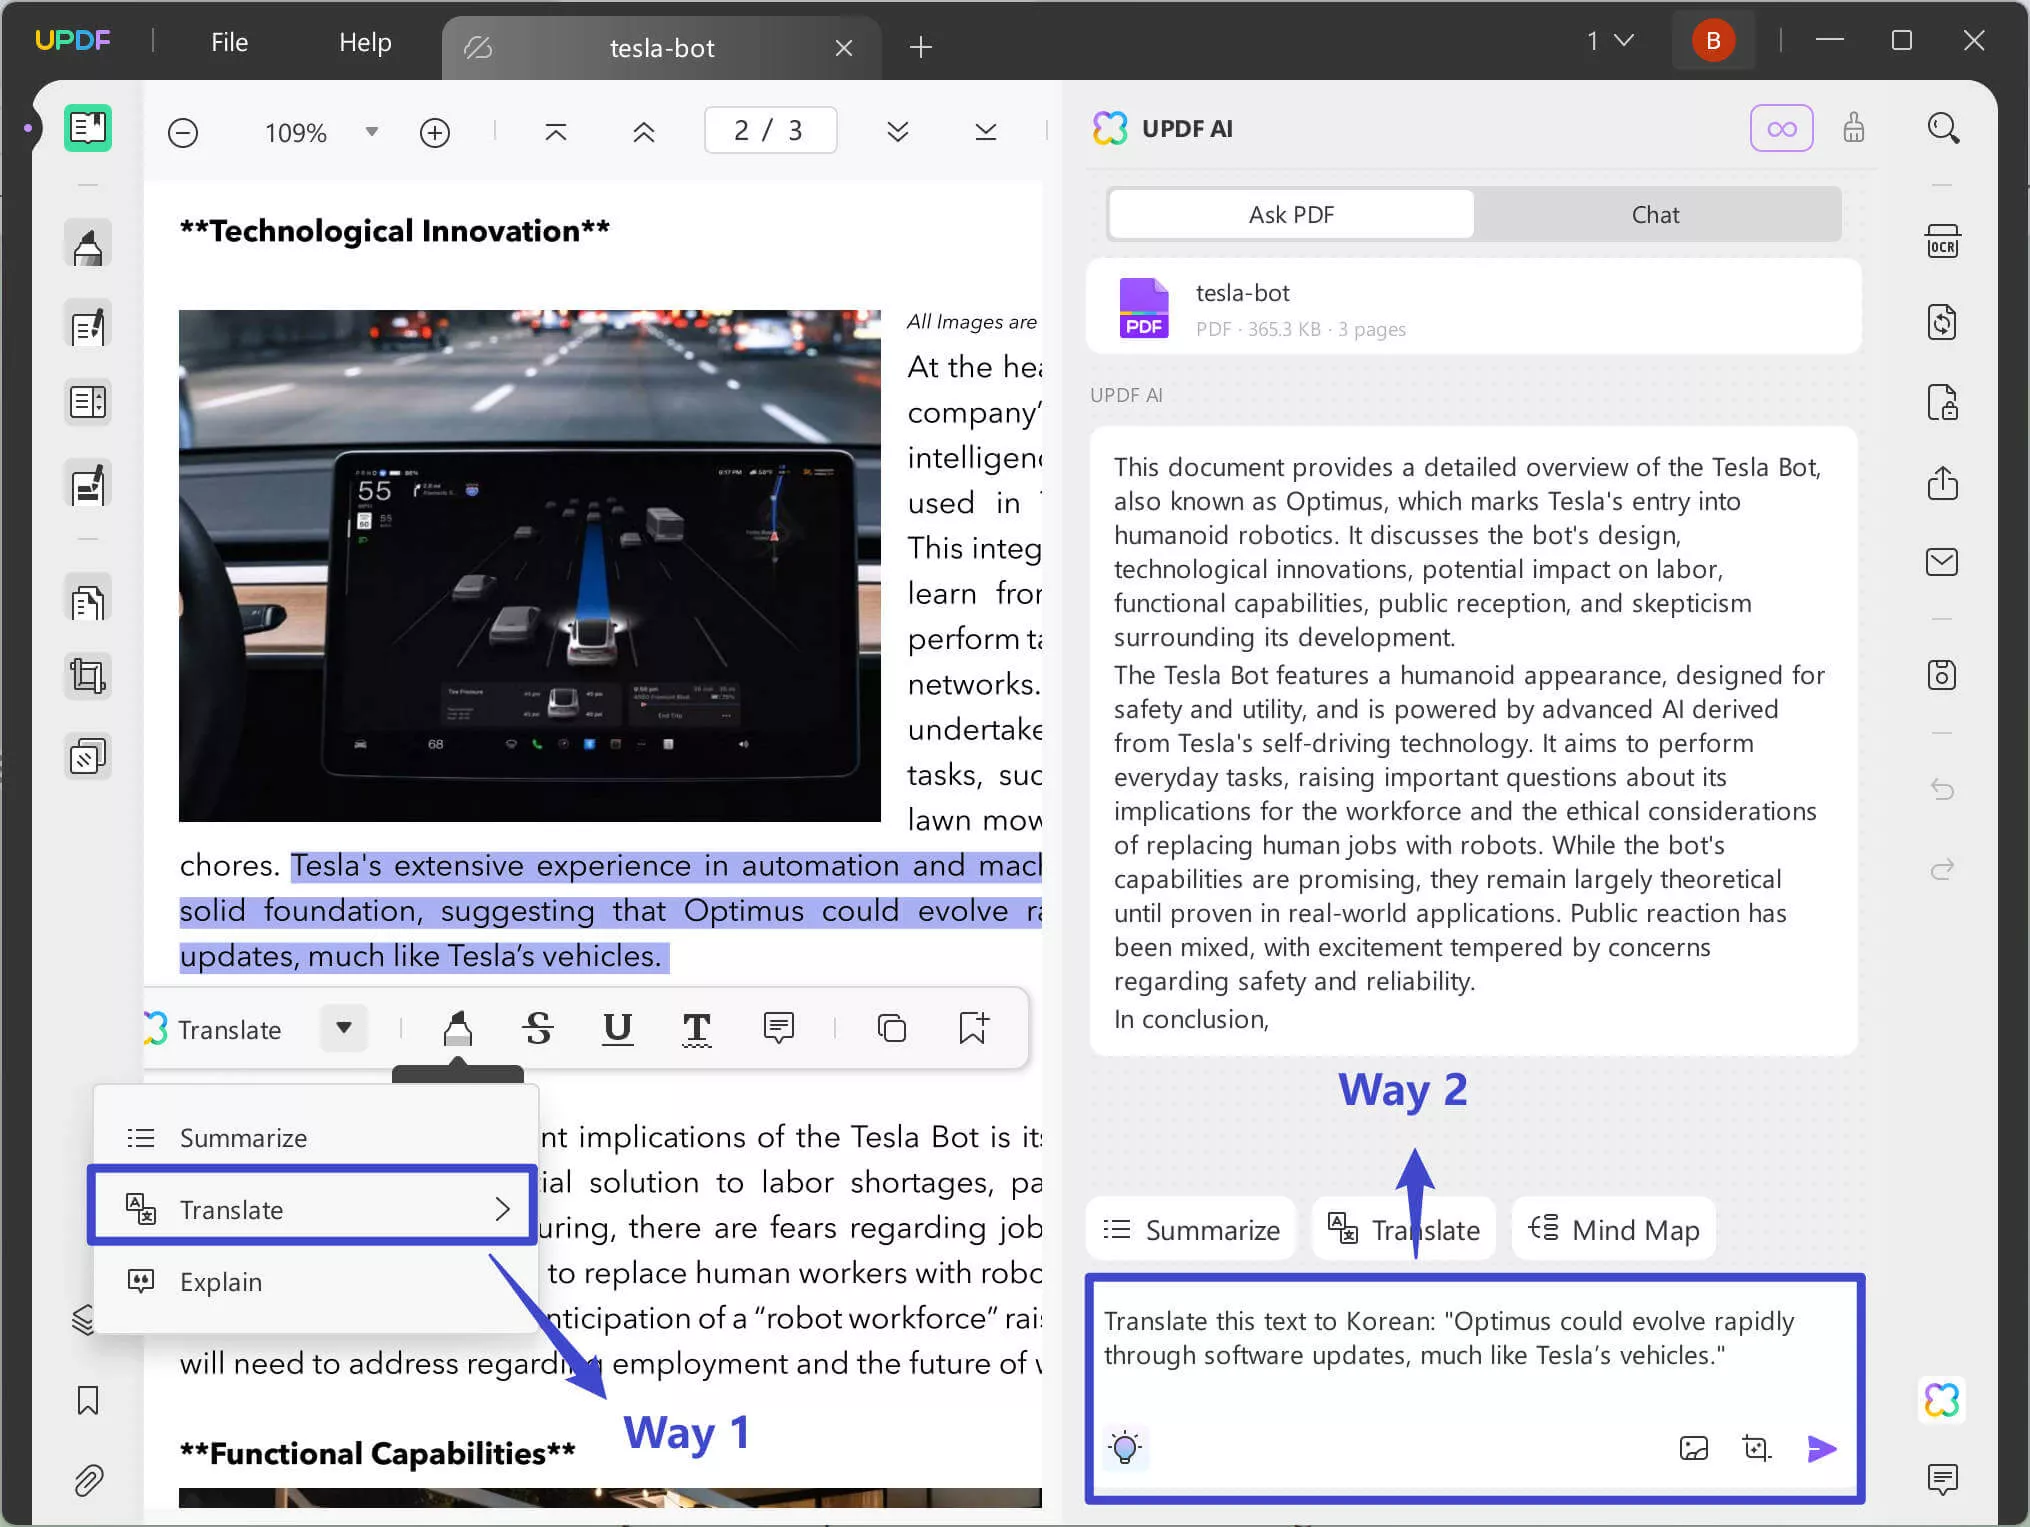
Task: Click the Translate button in selection toolbar
Action: pos(212,1029)
